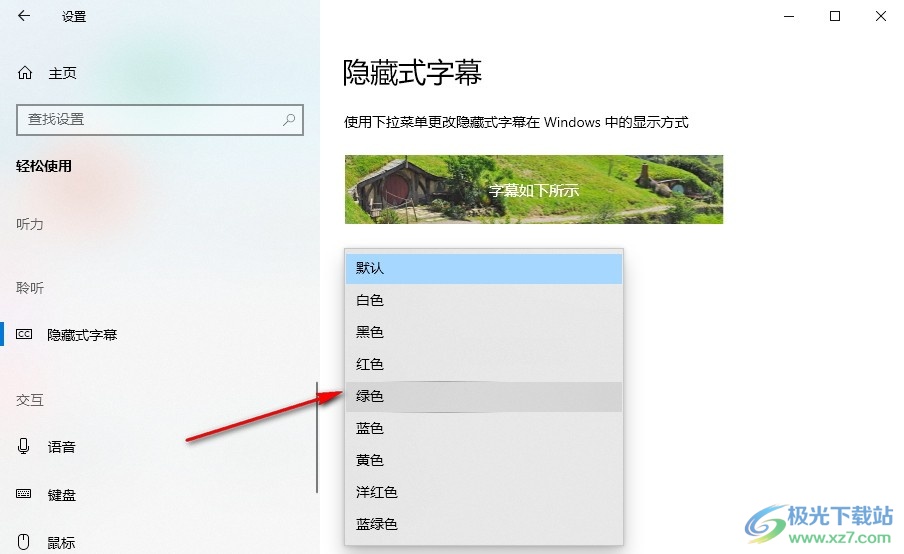Screen dimensions: 904x554
Task: Click the back arrow in Settings
Action: pyautogui.click(x=24, y=16)
